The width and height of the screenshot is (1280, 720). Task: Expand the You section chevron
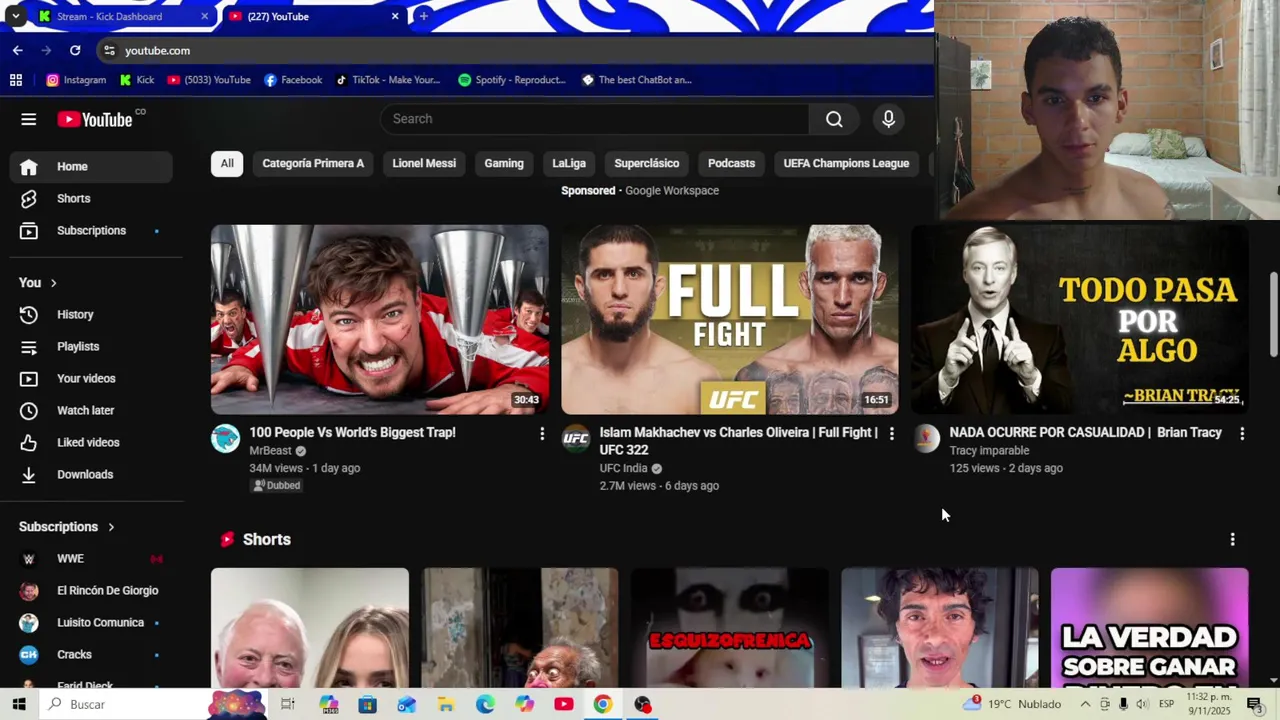coord(54,283)
